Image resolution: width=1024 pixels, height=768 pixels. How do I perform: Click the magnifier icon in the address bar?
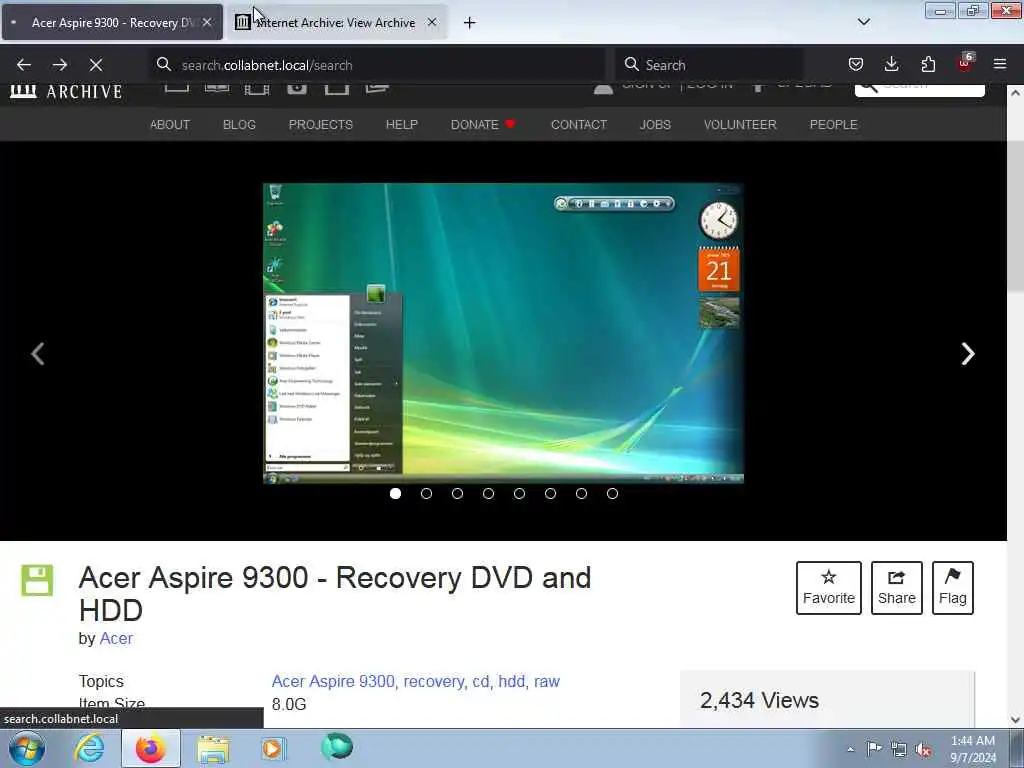click(164, 64)
